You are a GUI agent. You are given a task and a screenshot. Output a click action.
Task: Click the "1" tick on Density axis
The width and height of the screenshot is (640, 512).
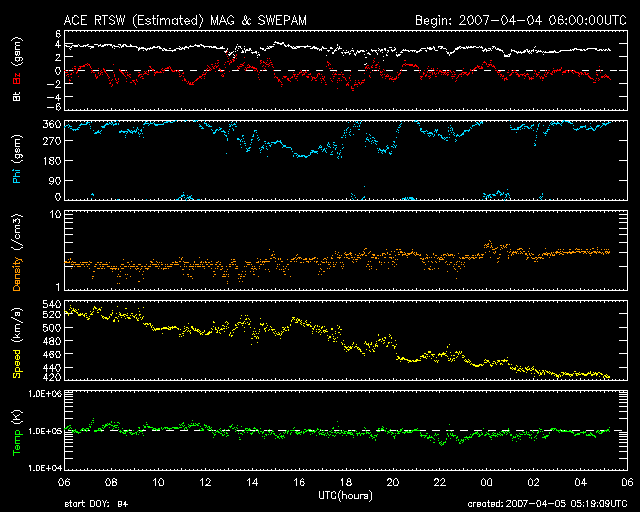click(x=58, y=287)
